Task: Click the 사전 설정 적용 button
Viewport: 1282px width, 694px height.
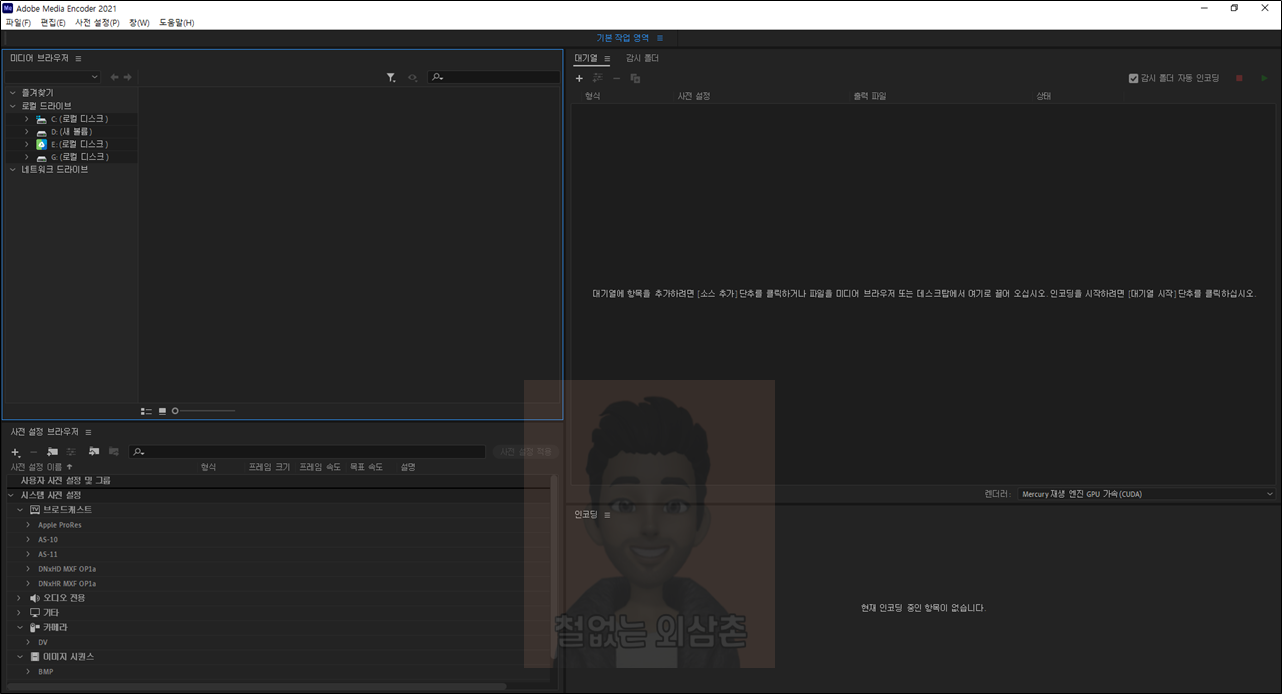Action: pos(525,452)
